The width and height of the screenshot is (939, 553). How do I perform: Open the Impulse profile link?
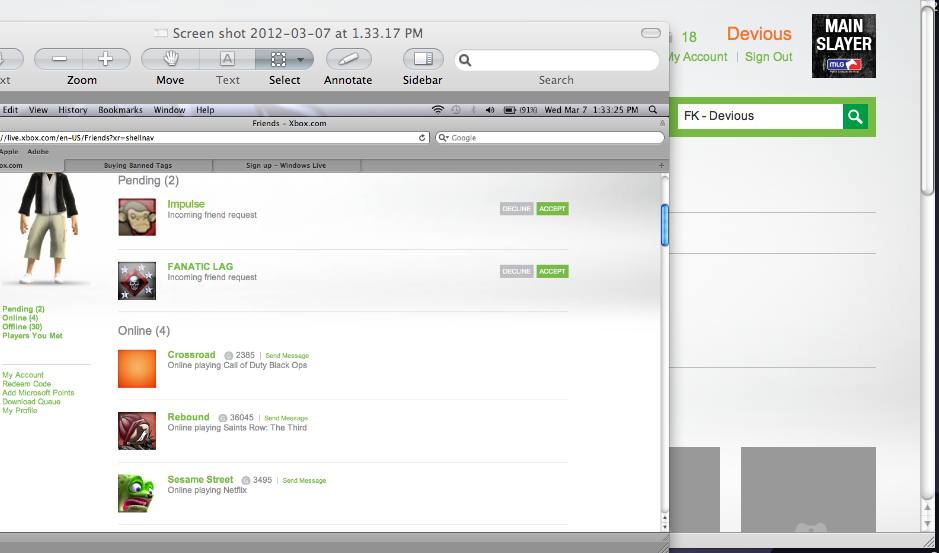[x=186, y=204]
